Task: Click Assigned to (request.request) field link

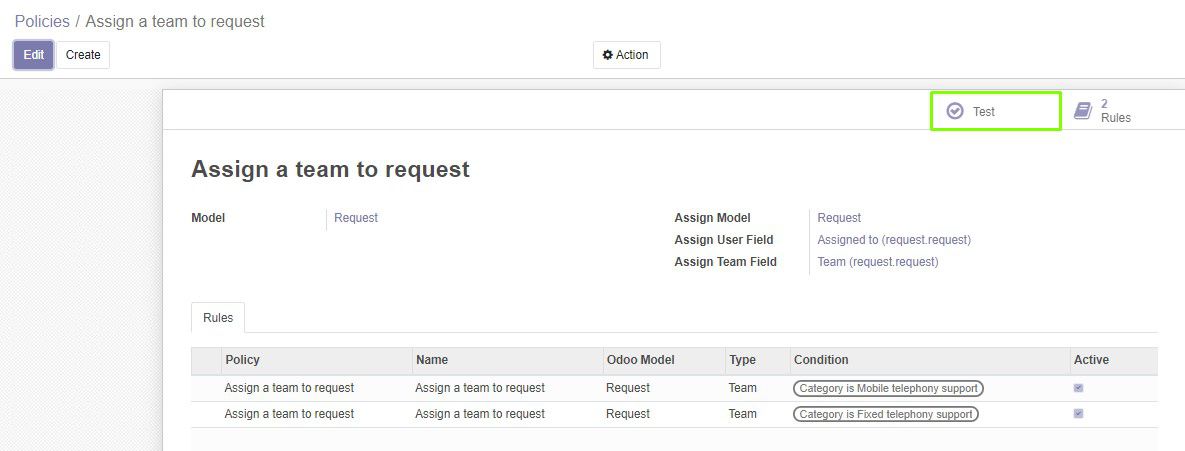Action: point(894,240)
